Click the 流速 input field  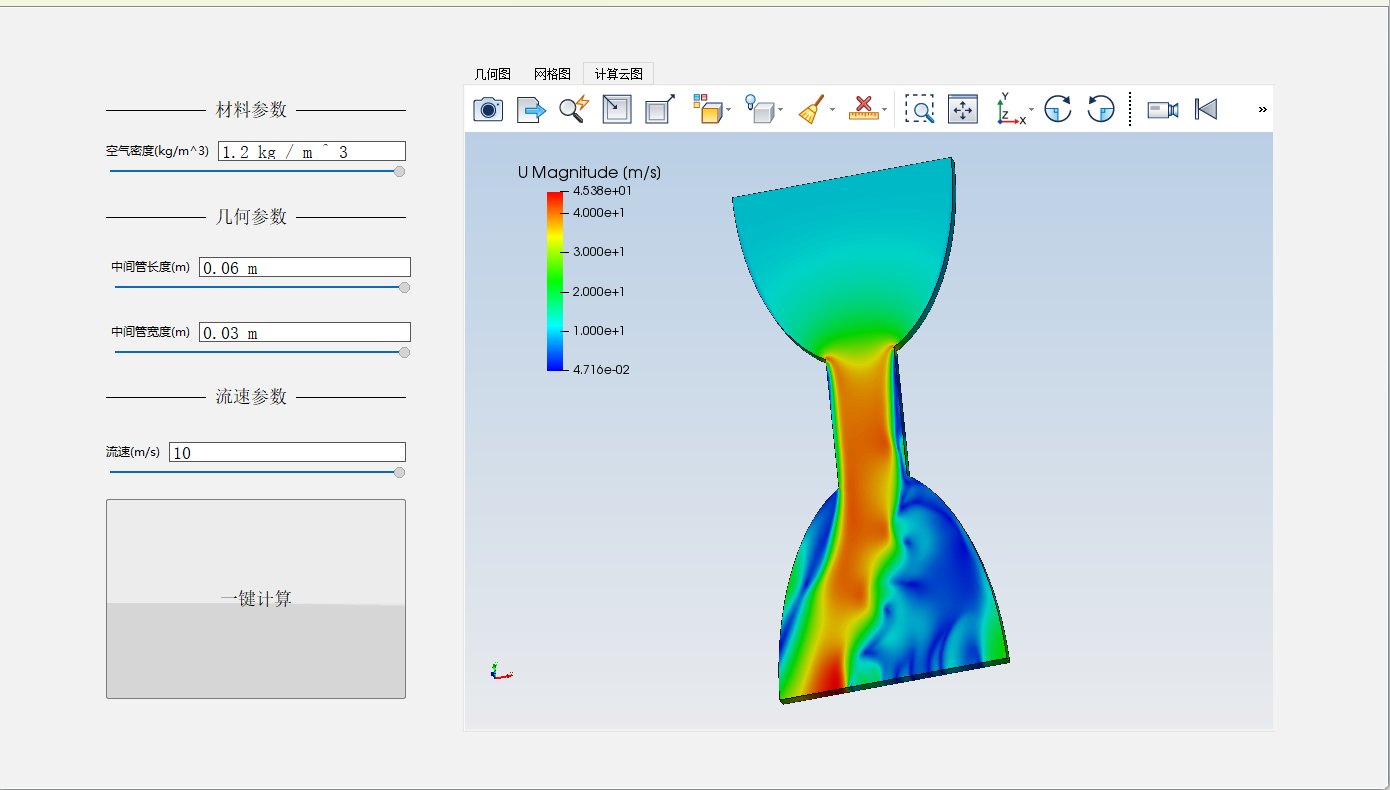tap(288, 452)
